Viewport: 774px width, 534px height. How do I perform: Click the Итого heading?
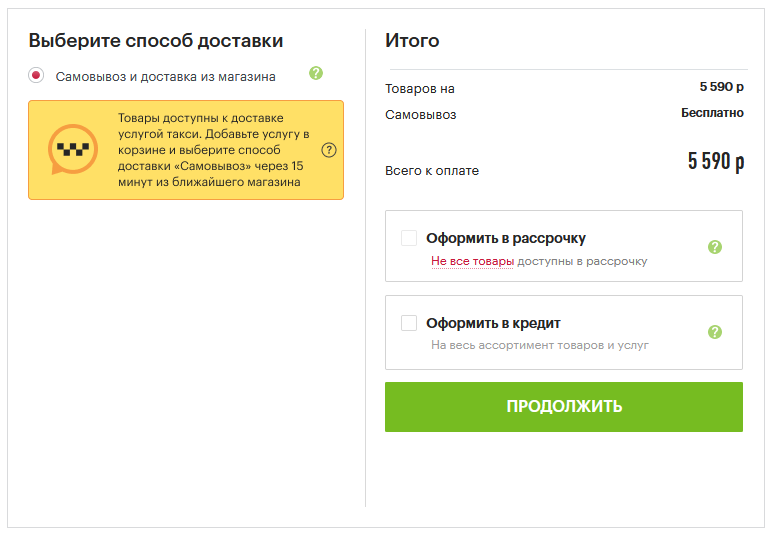click(412, 41)
